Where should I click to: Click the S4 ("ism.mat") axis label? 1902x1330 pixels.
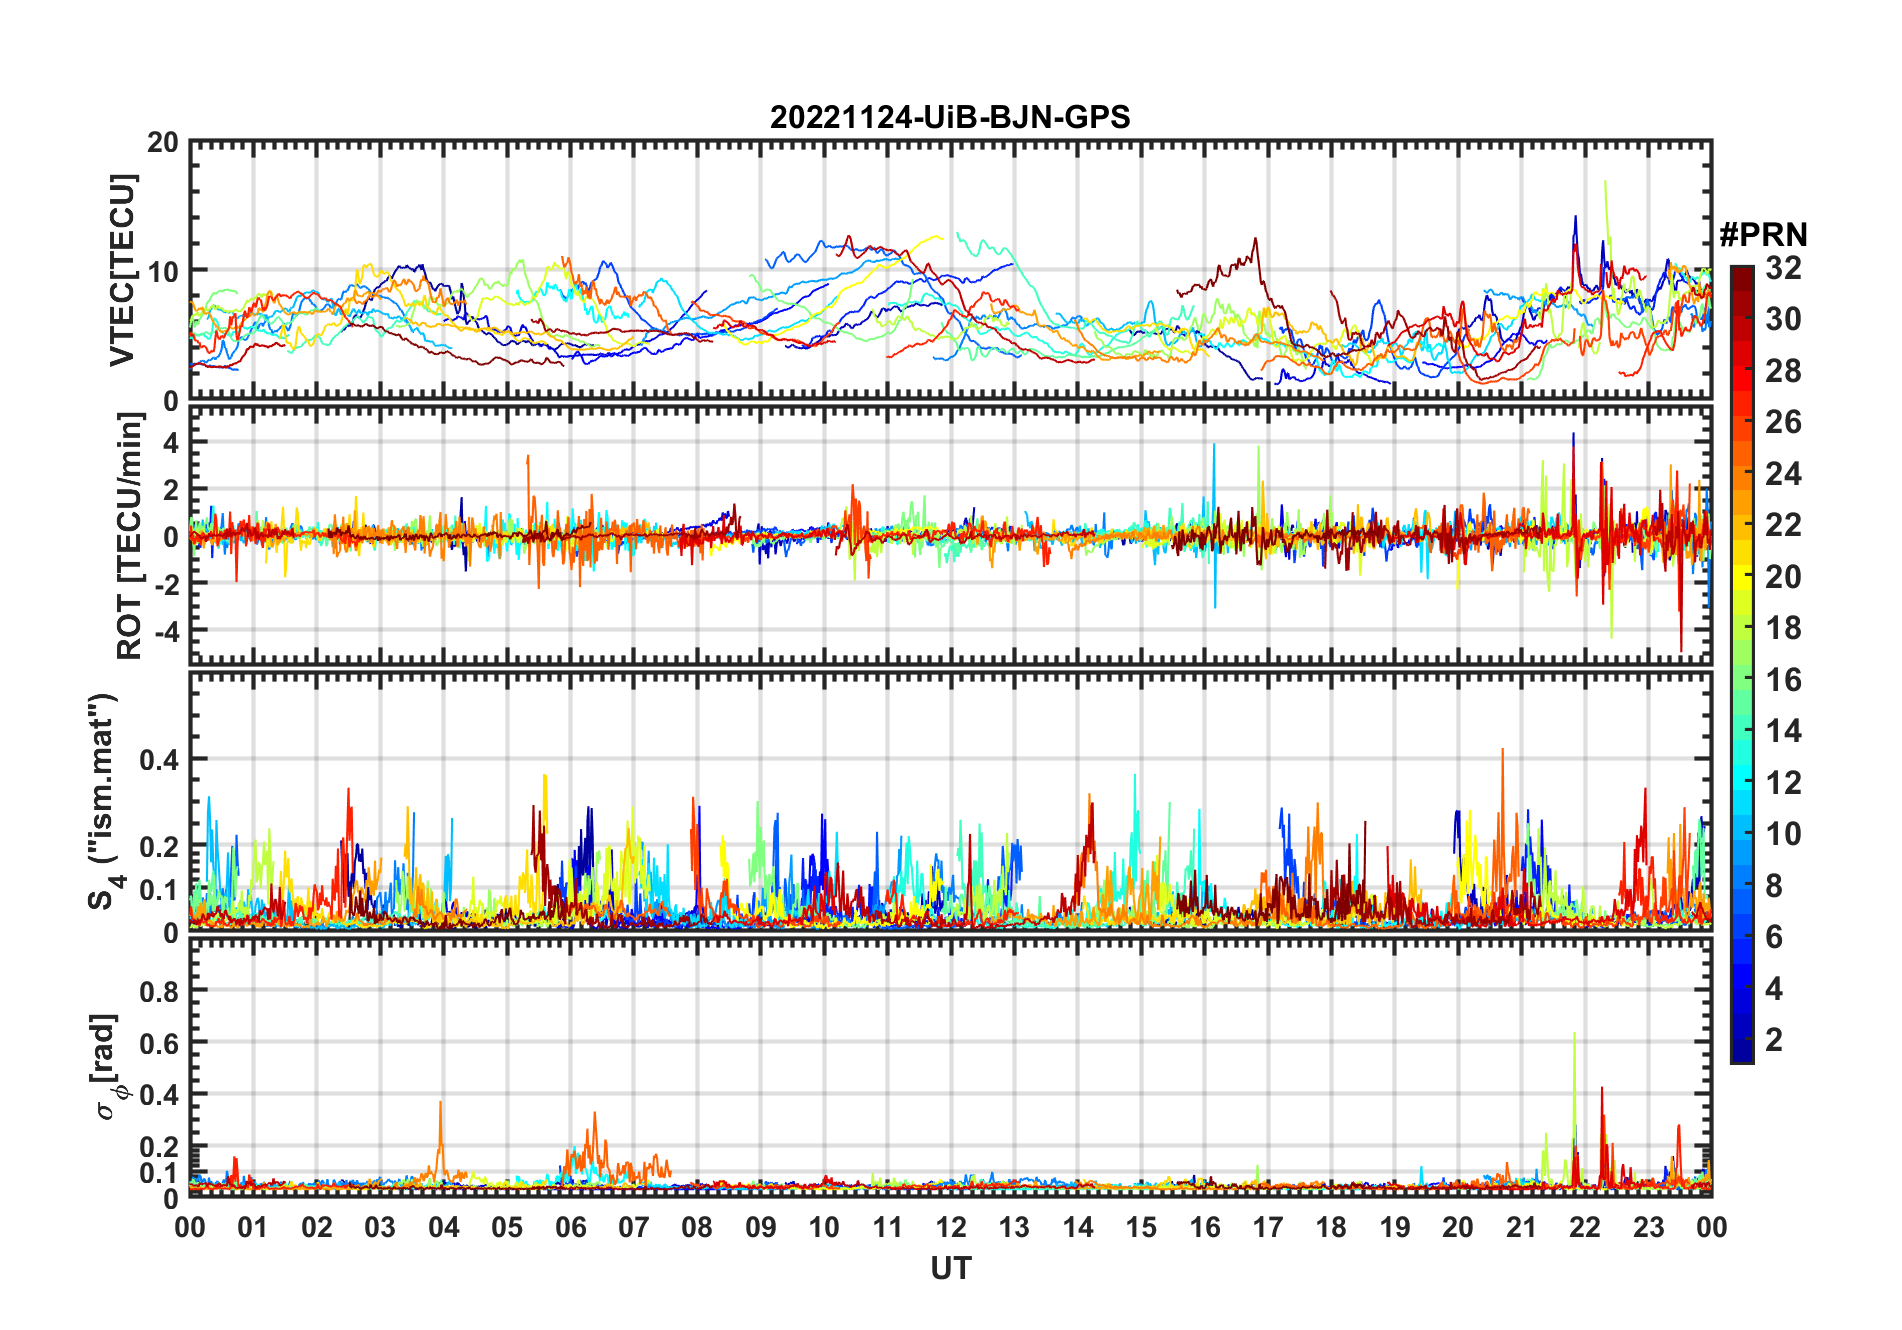click(104, 801)
